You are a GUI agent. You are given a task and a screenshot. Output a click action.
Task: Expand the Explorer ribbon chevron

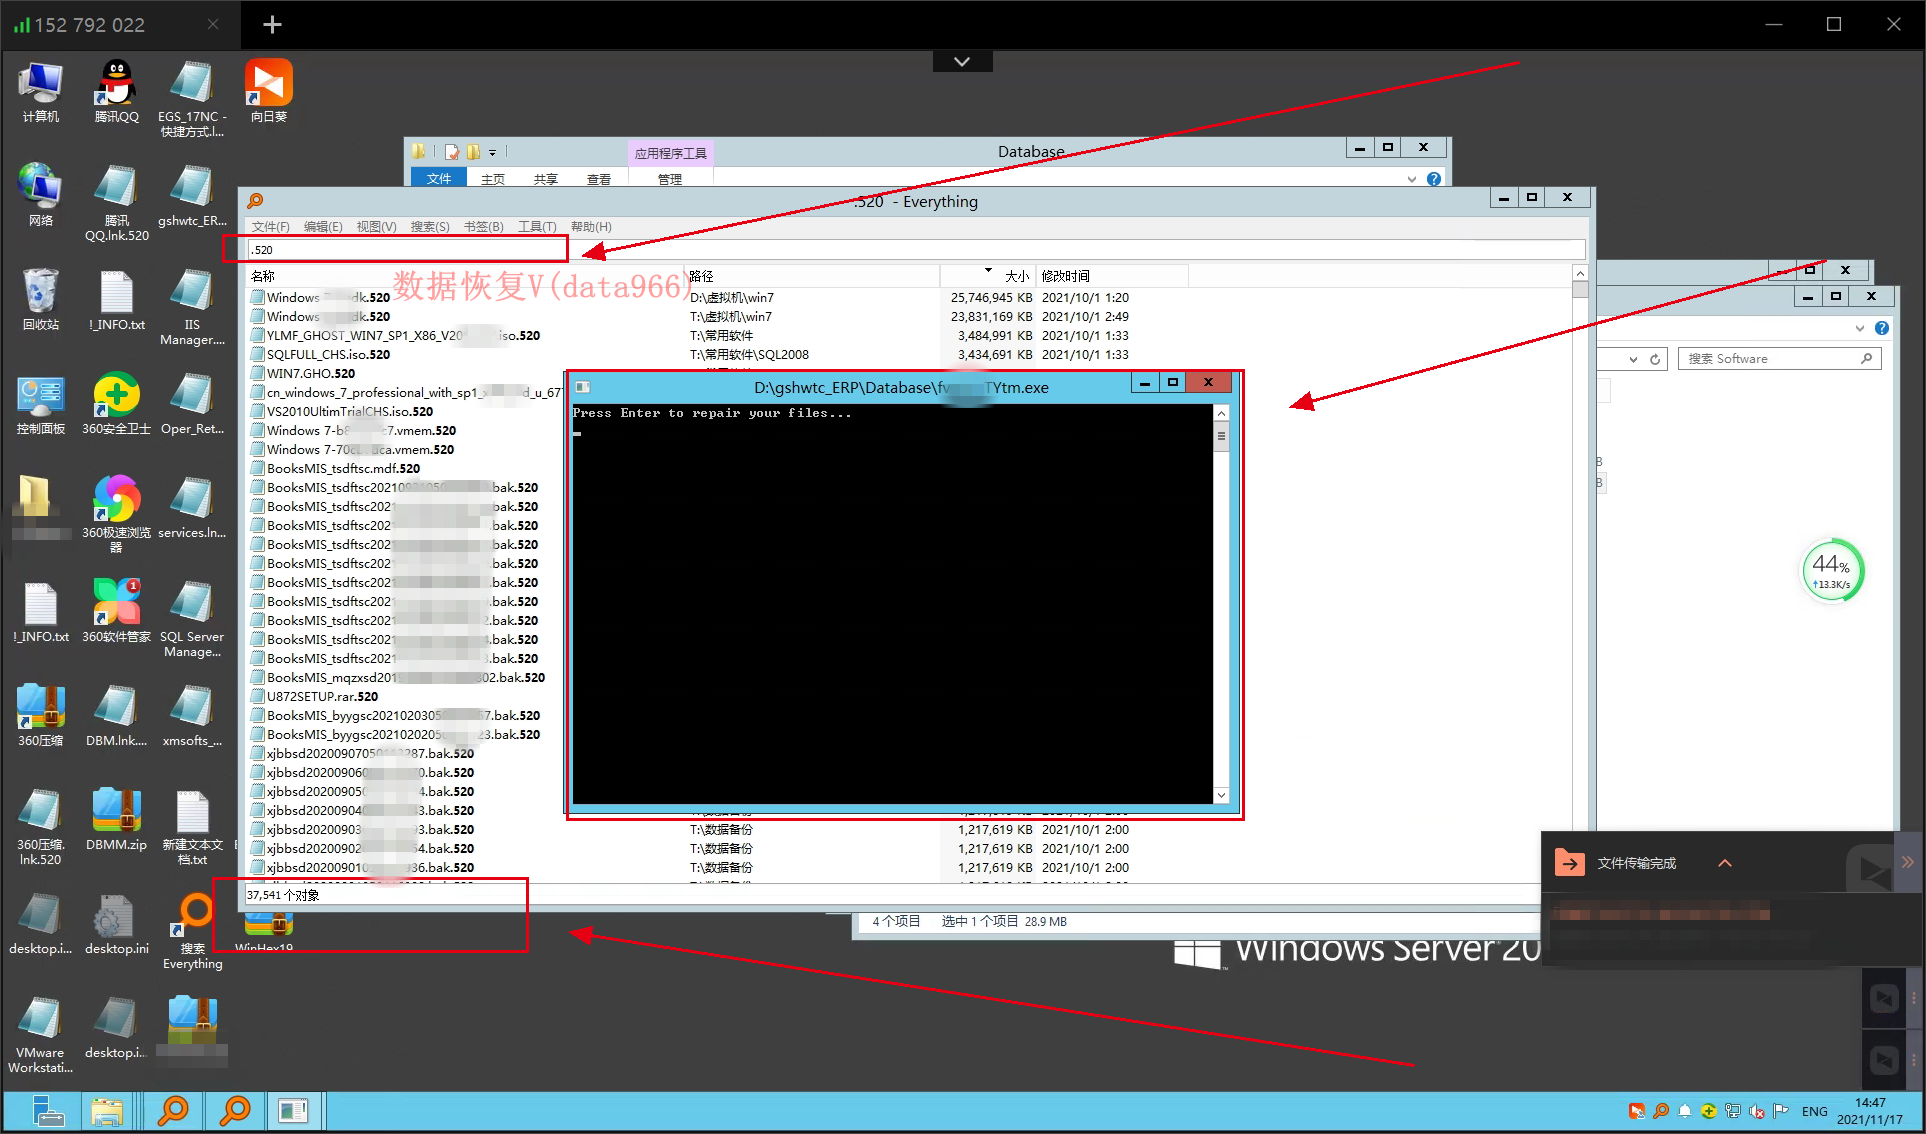1411,179
